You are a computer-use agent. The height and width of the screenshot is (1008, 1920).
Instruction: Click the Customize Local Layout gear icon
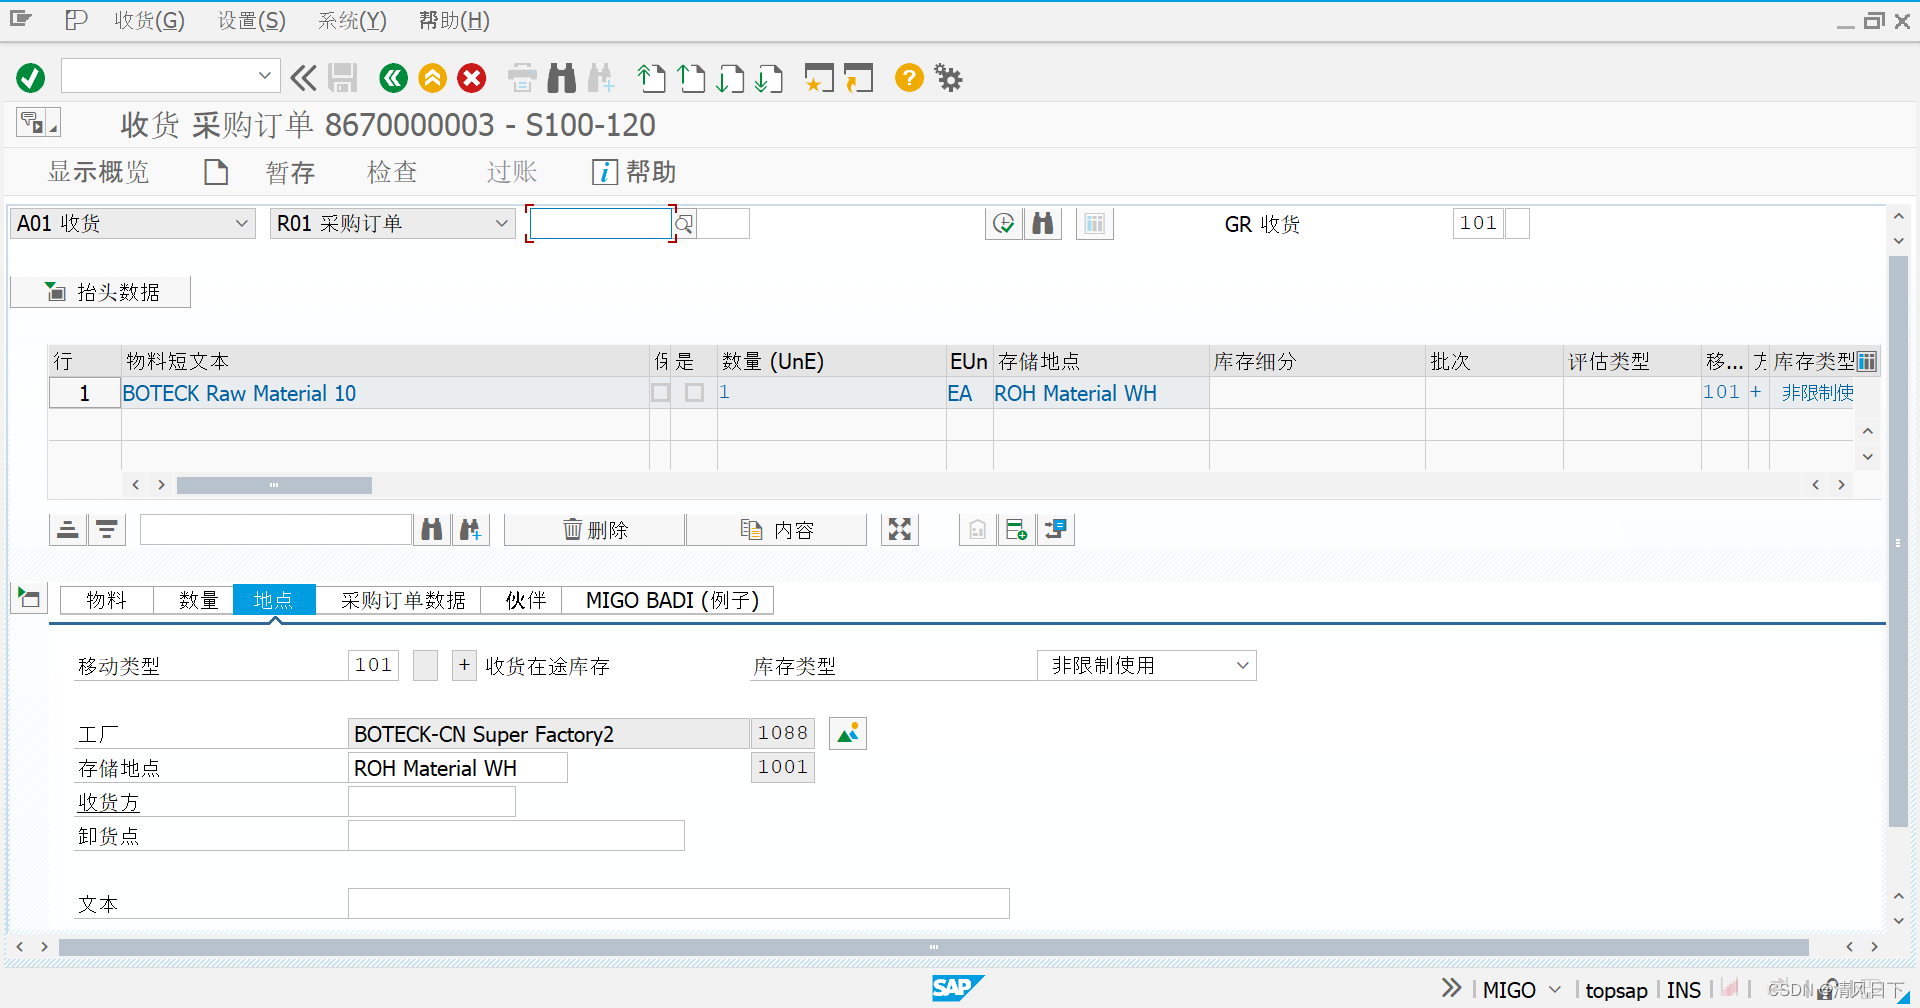(948, 77)
